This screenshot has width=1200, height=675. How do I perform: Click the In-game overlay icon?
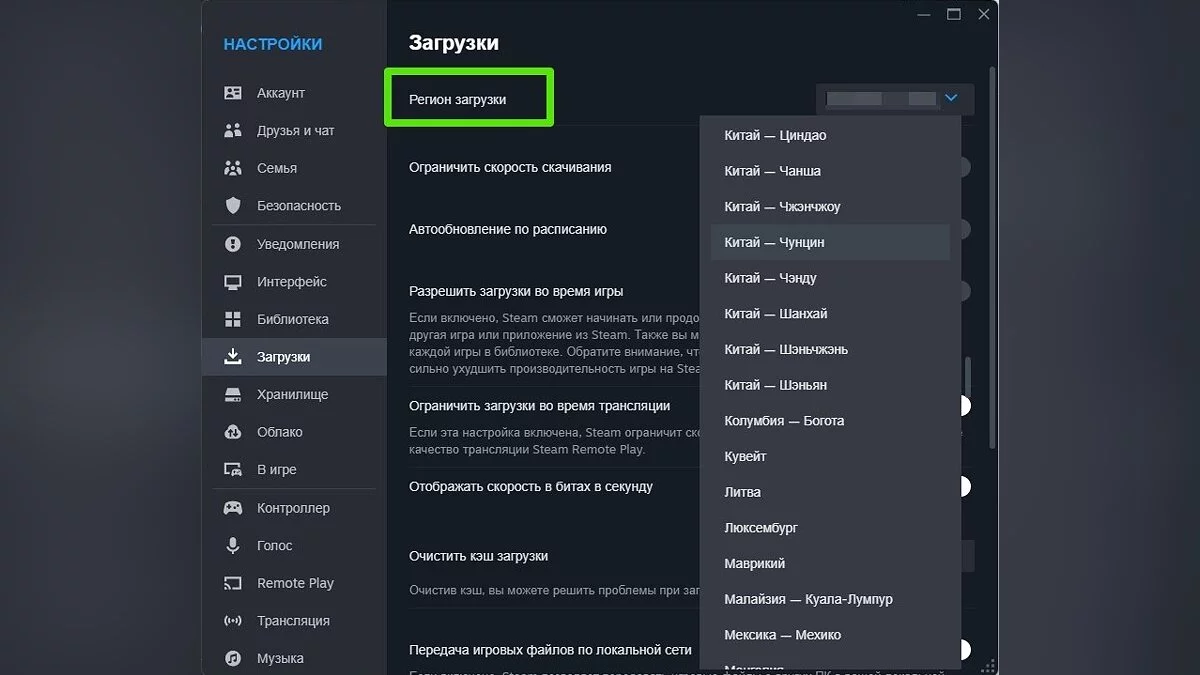[233, 470]
